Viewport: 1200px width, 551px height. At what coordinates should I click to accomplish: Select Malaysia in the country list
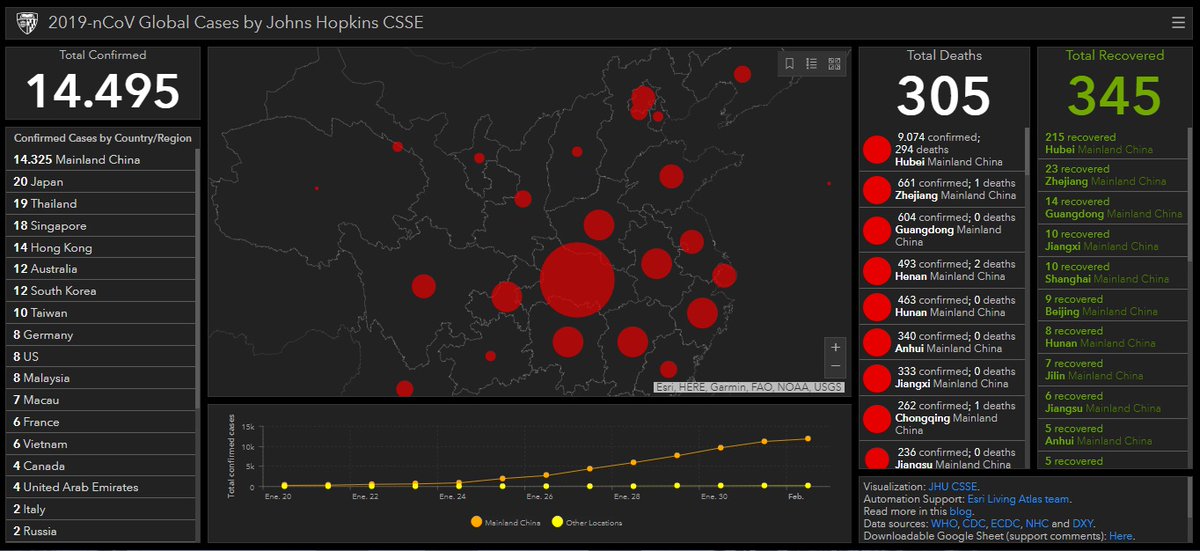tap(100, 379)
